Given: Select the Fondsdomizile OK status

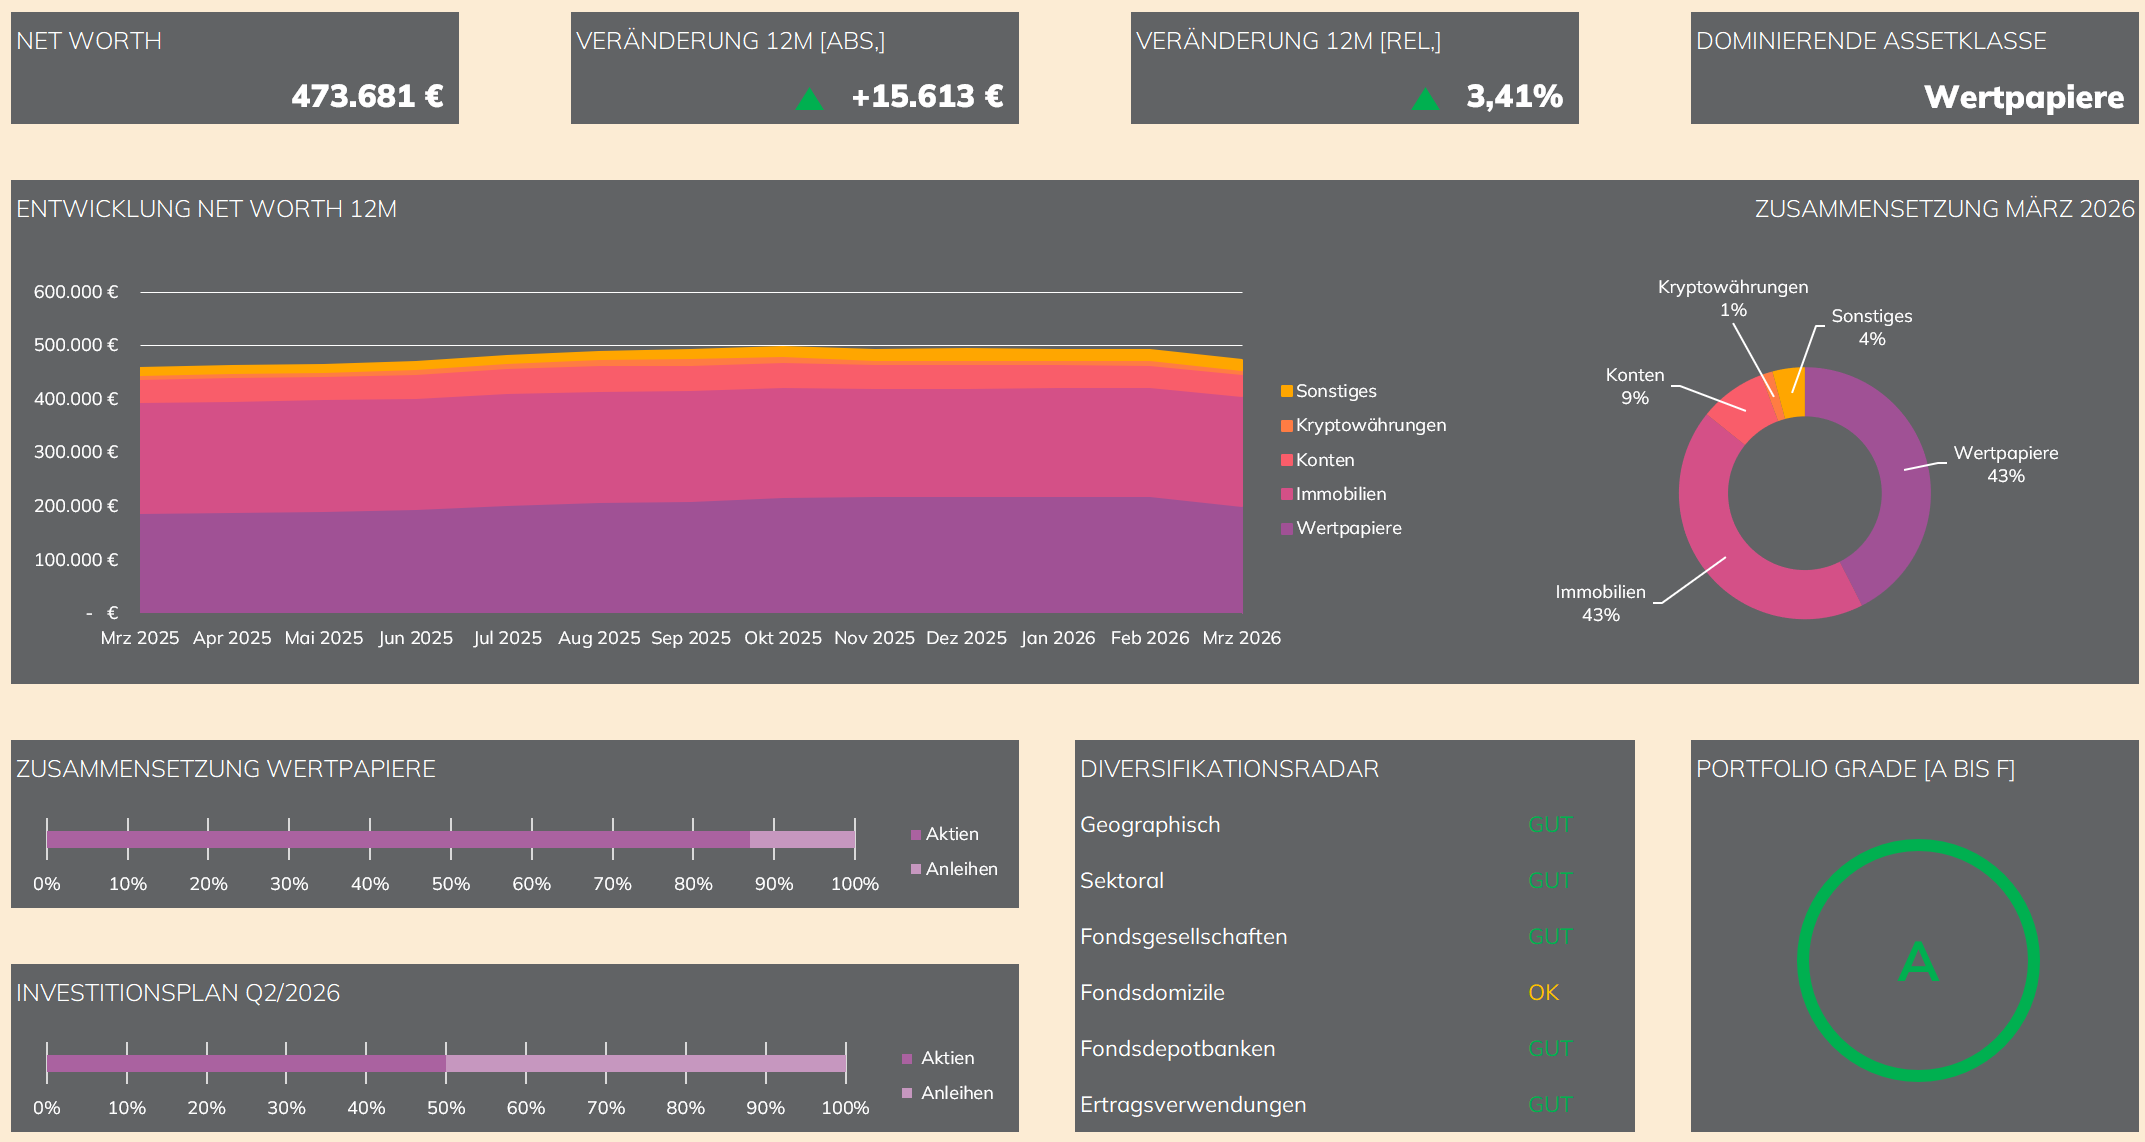Looking at the screenshot, I should [x=1543, y=993].
